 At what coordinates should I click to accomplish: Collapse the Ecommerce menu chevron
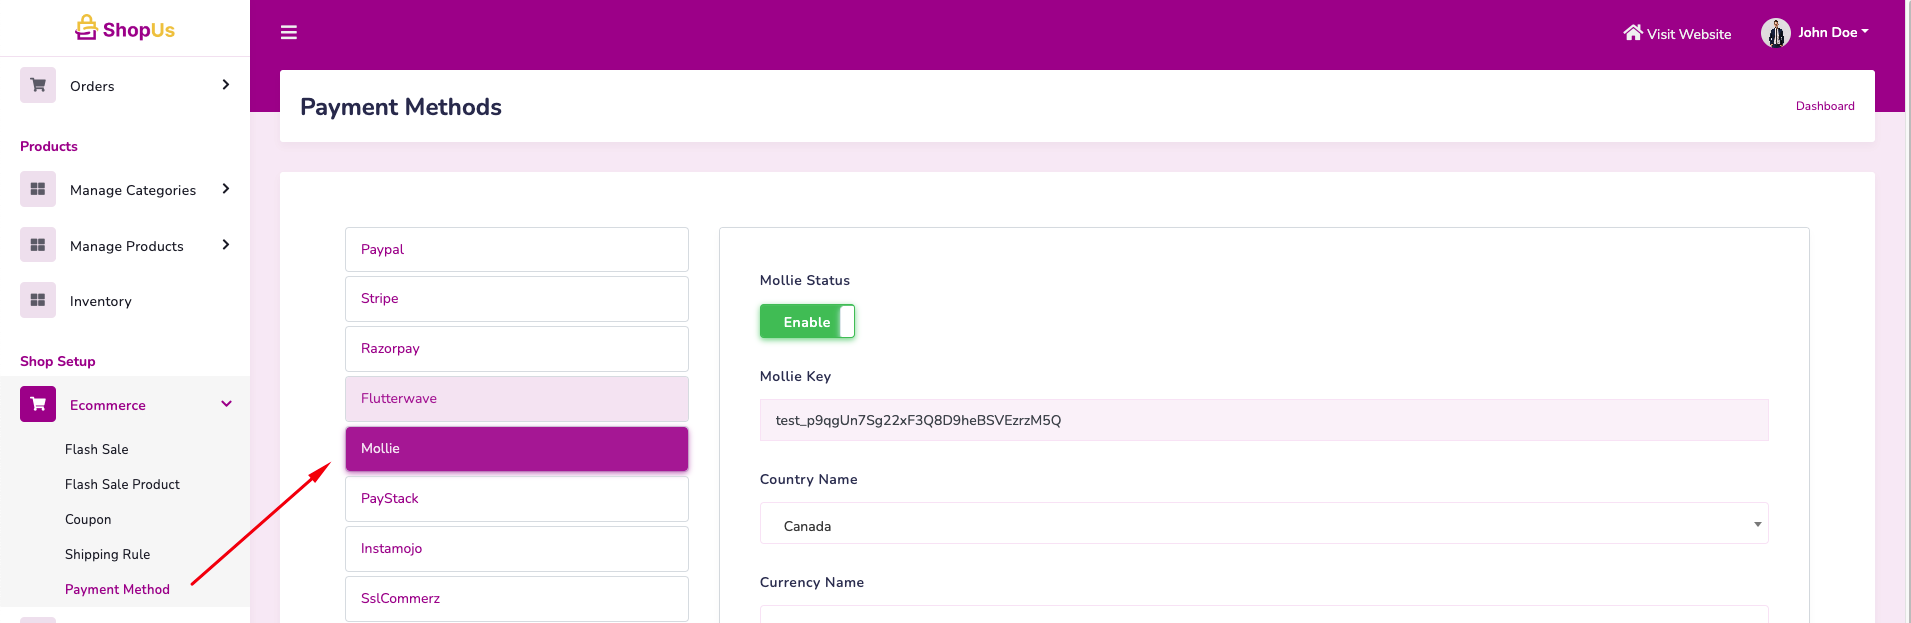pyautogui.click(x=226, y=404)
